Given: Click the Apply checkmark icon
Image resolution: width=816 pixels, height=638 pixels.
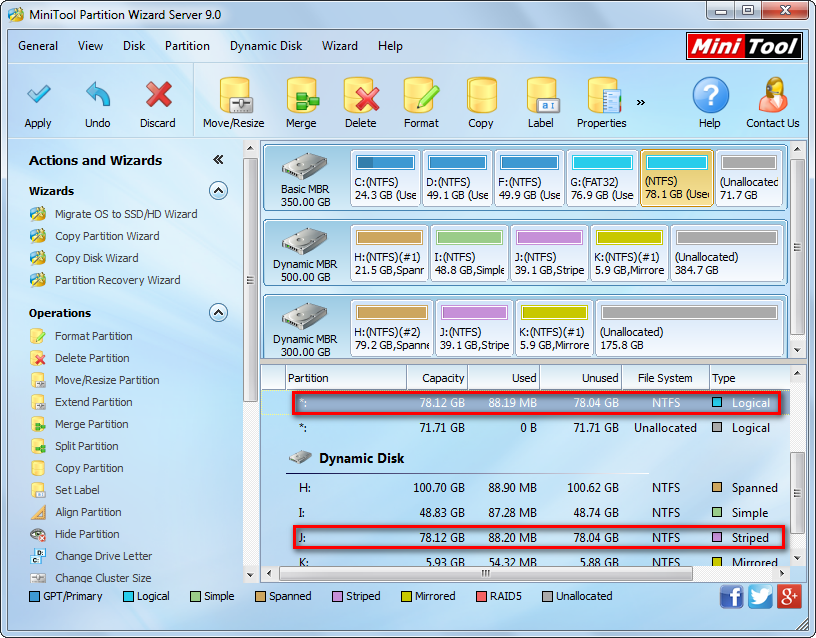Looking at the screenshot, I should click(x=39, y=95).
